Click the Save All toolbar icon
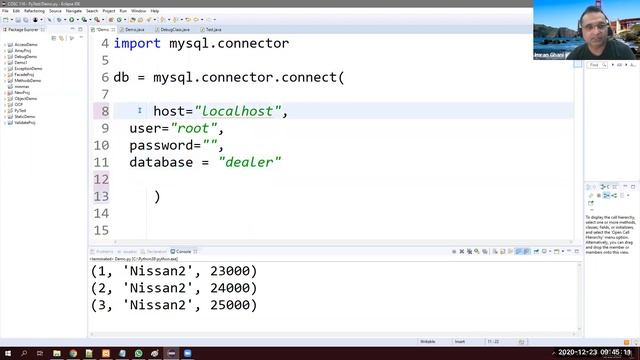 25,20
